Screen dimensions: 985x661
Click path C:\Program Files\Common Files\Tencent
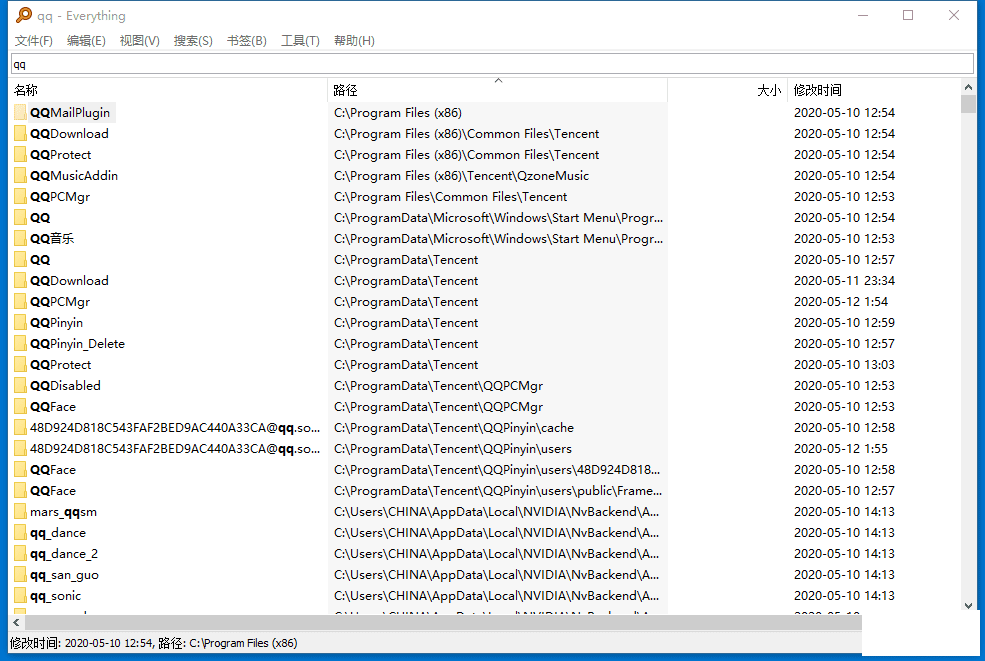(450, 197)
